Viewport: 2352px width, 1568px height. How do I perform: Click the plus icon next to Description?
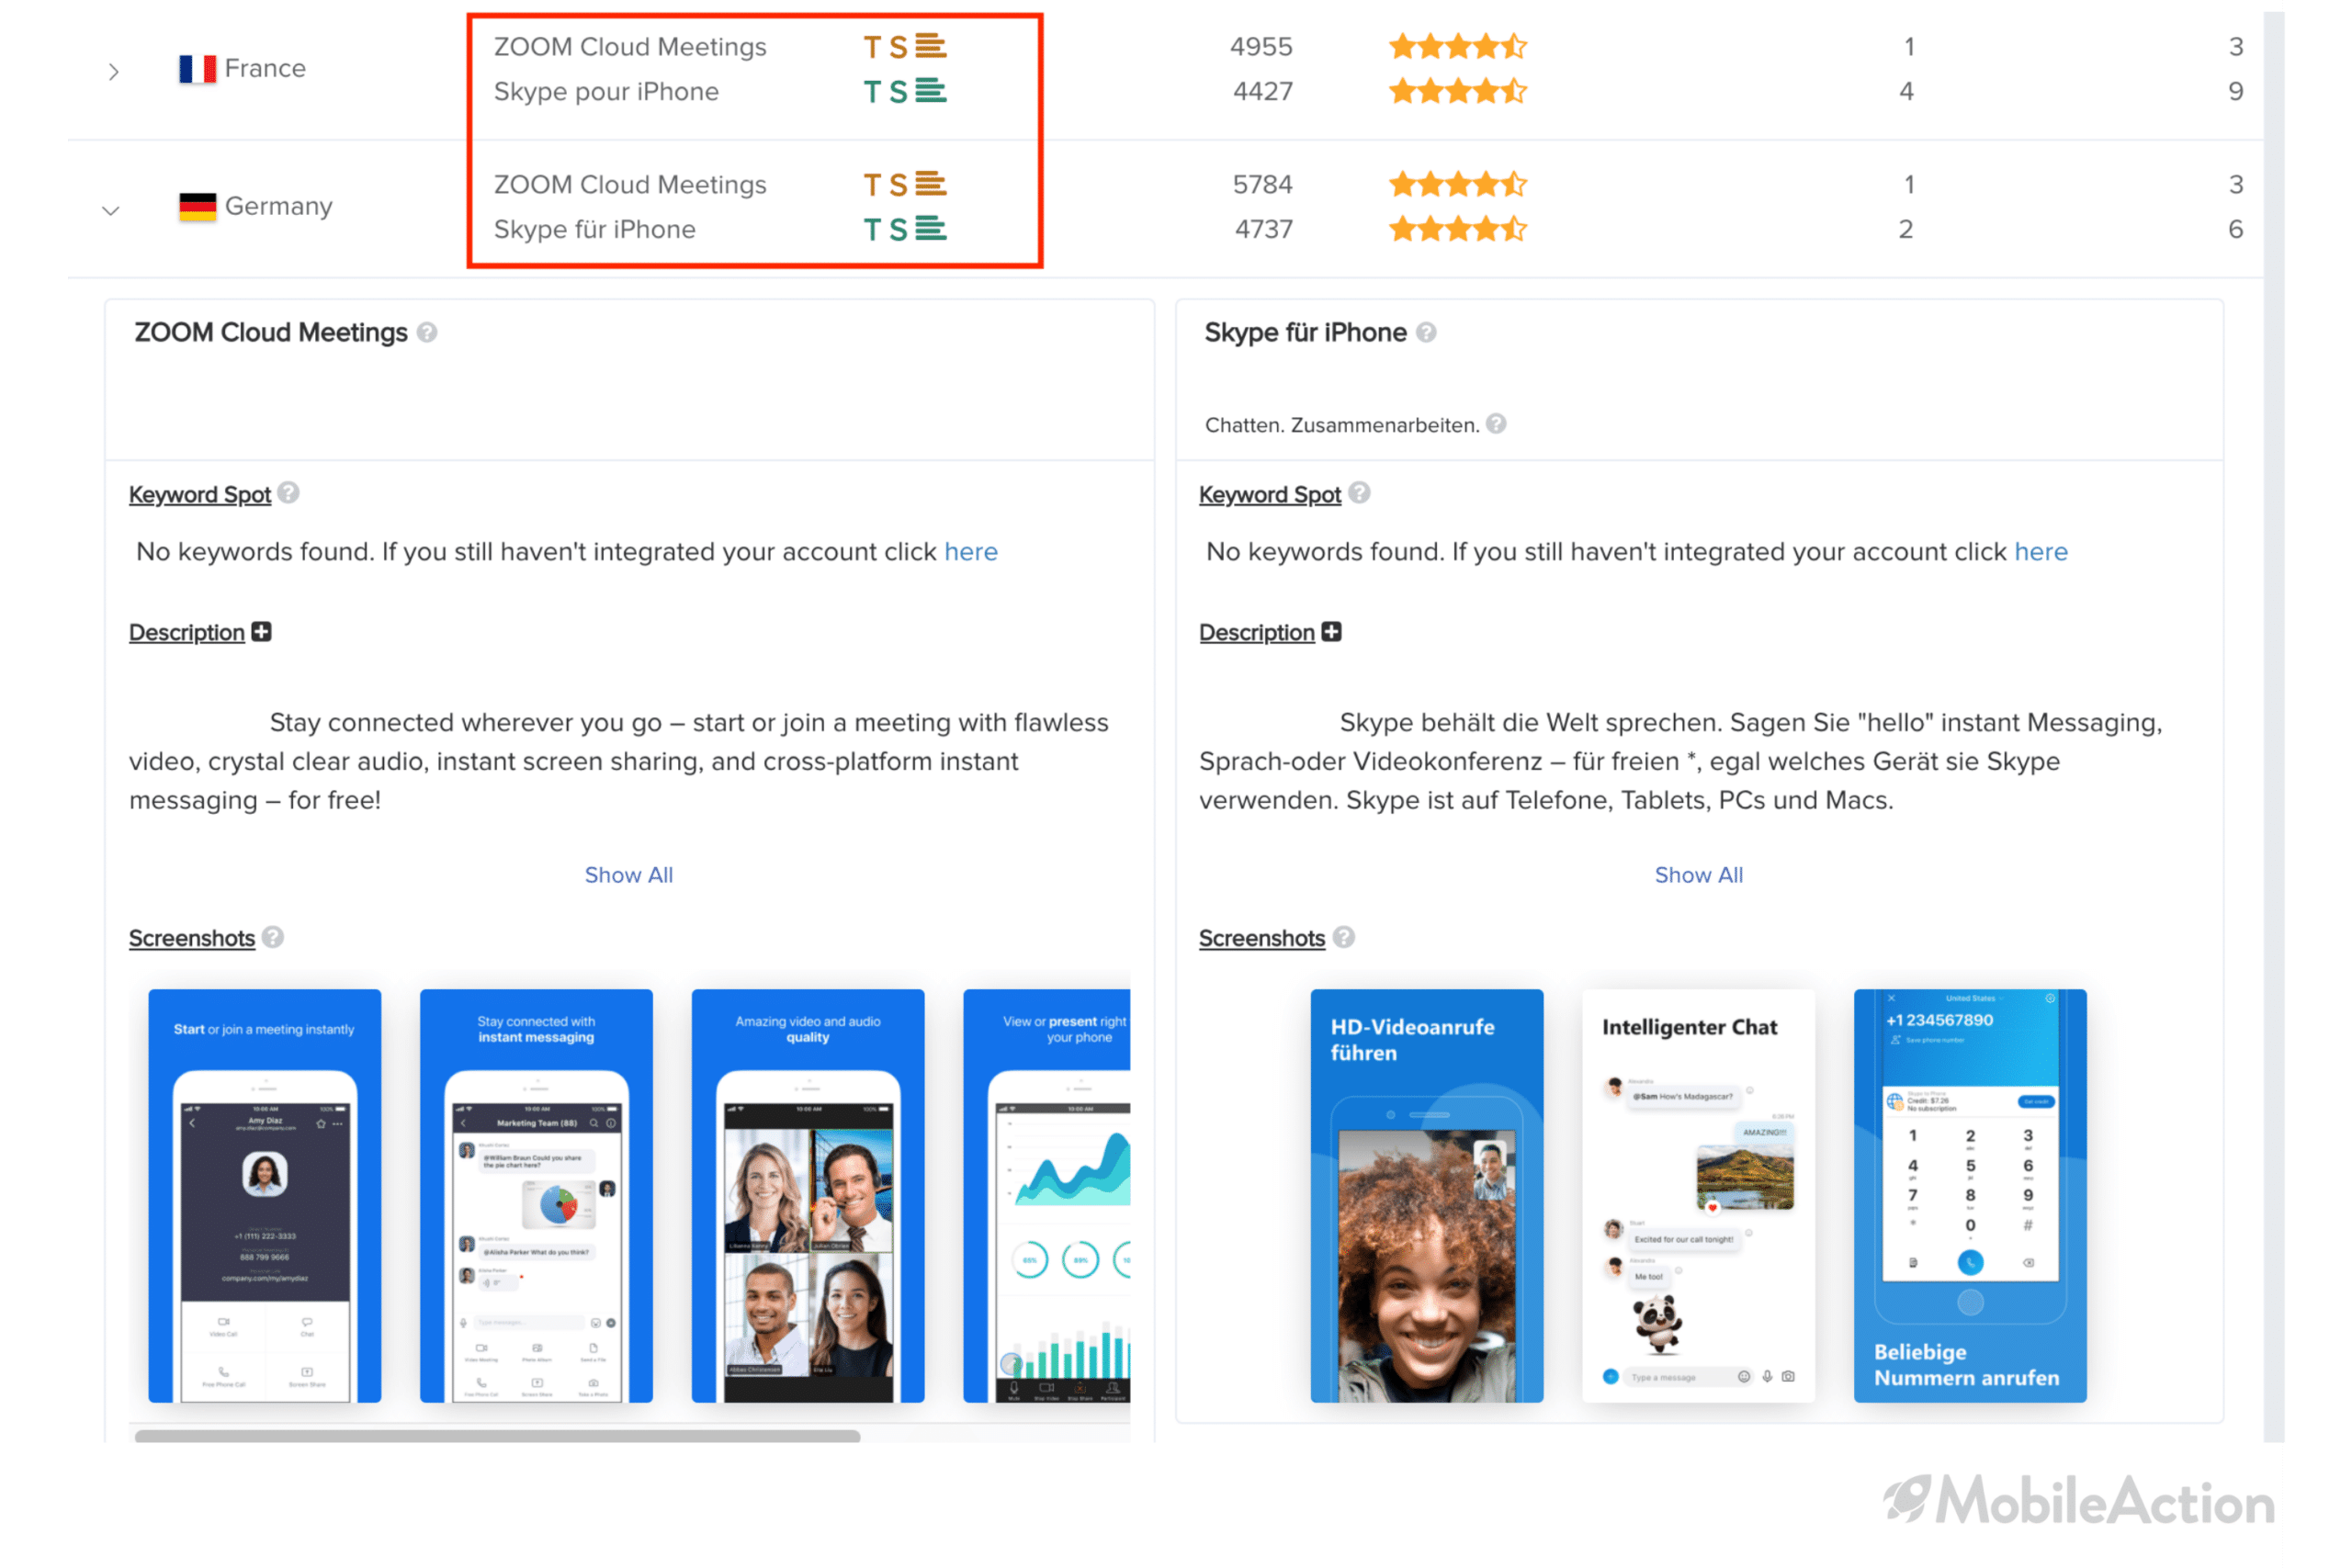[x=261, y=632]
